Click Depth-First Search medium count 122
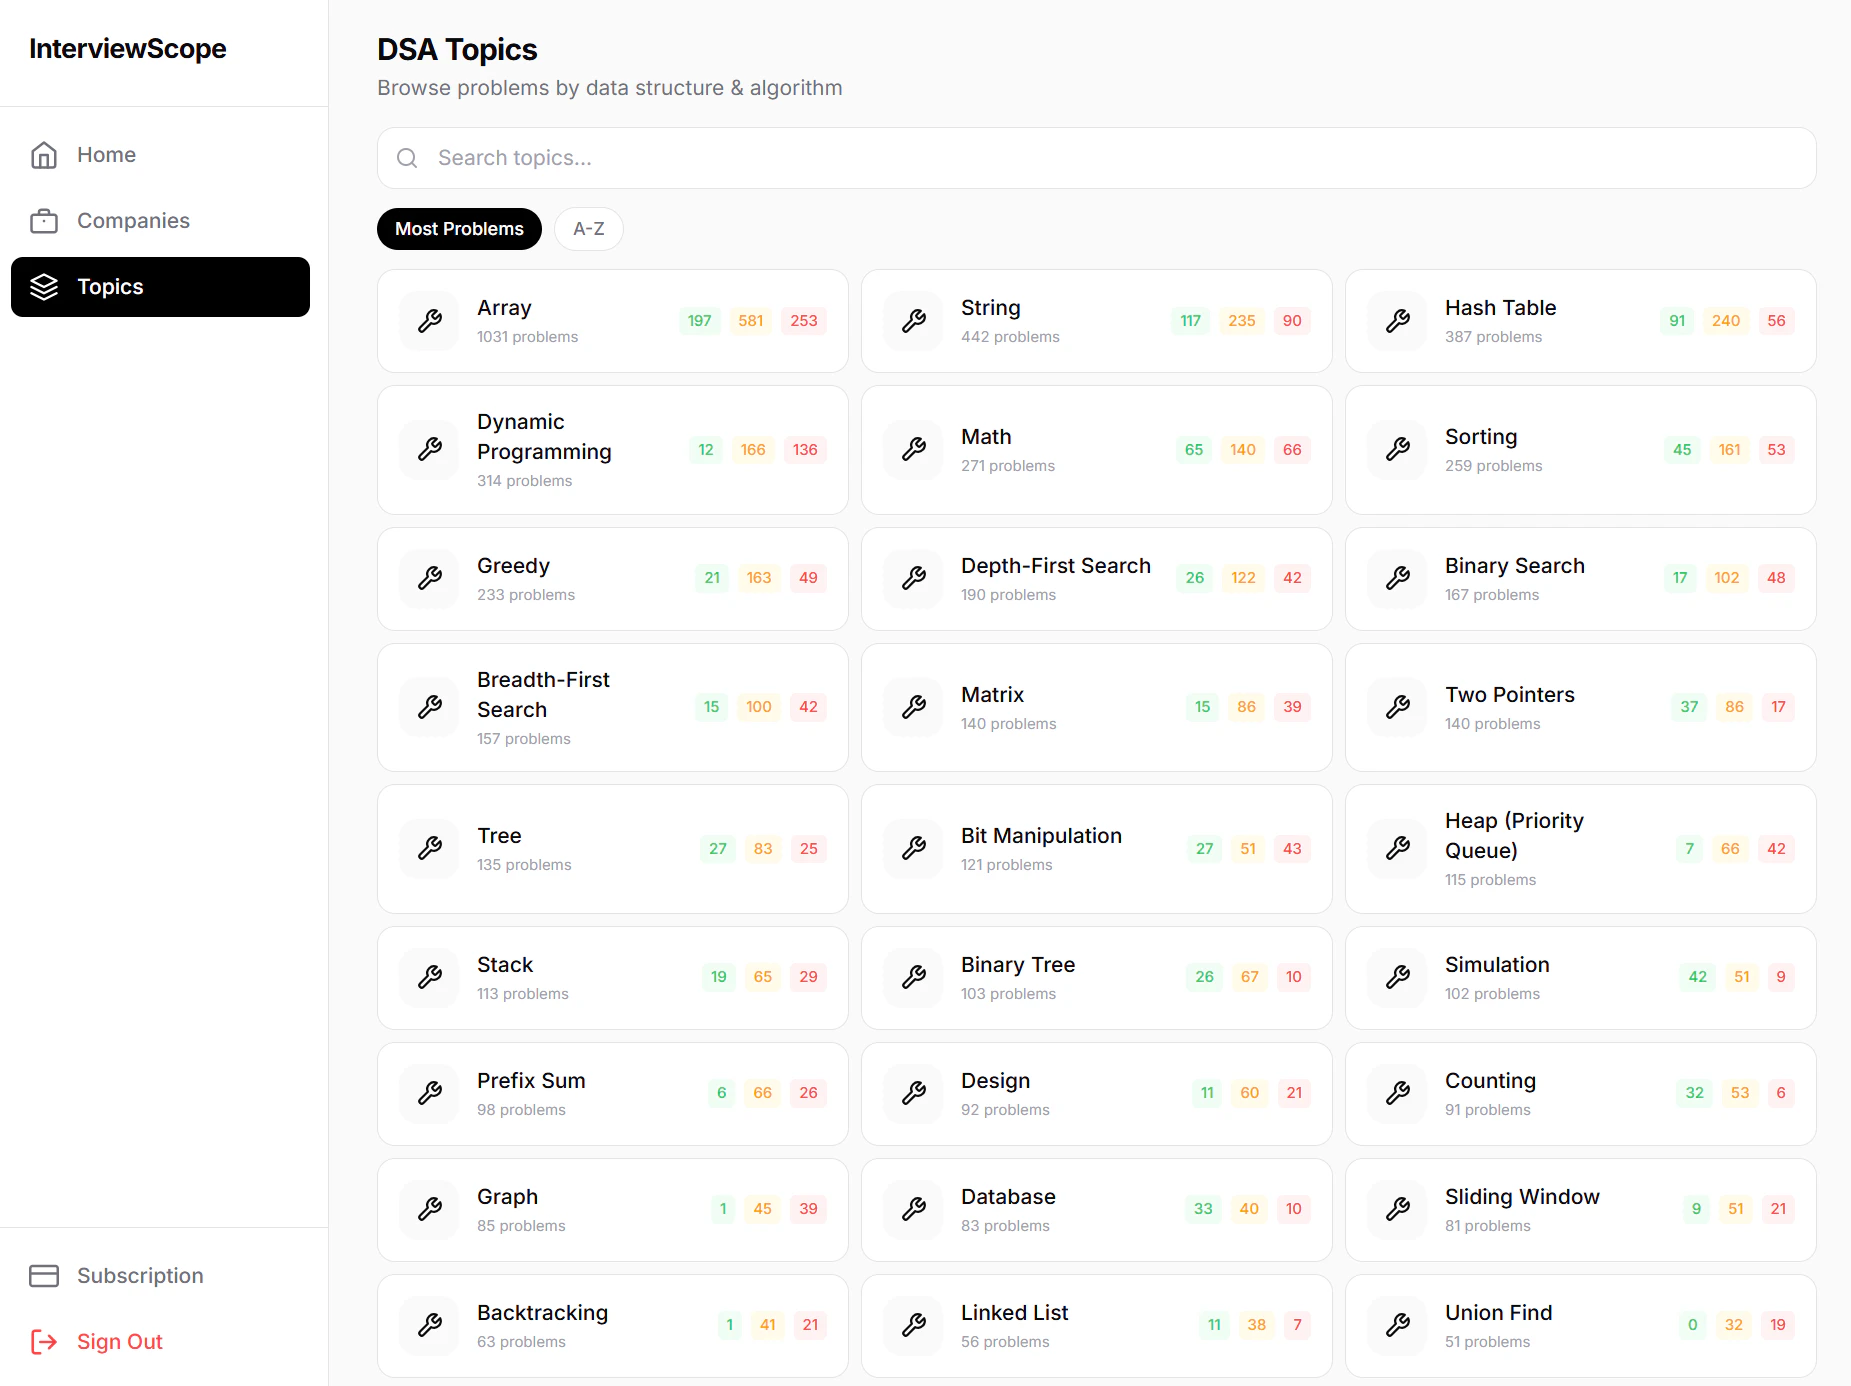Viewport: 1851px width, 1386px height. click(x=1243, y=578)
